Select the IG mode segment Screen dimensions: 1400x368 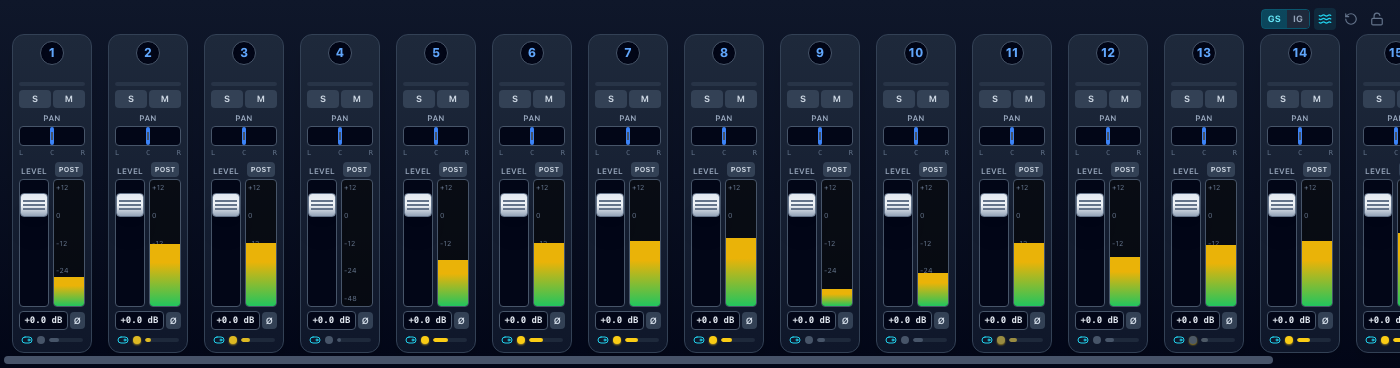(1298, 19)
